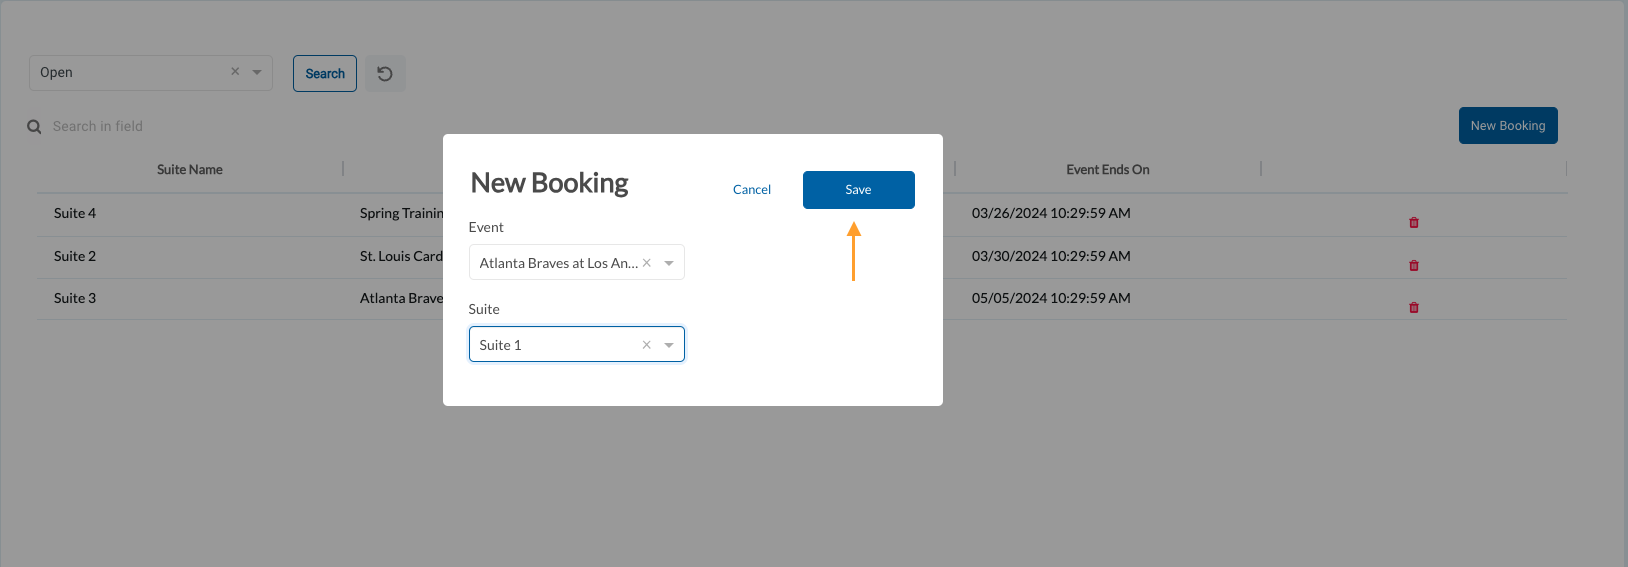Sort by Event Ends On column header
This screenshot has height=567, width=1628.
pos(1108,170)
